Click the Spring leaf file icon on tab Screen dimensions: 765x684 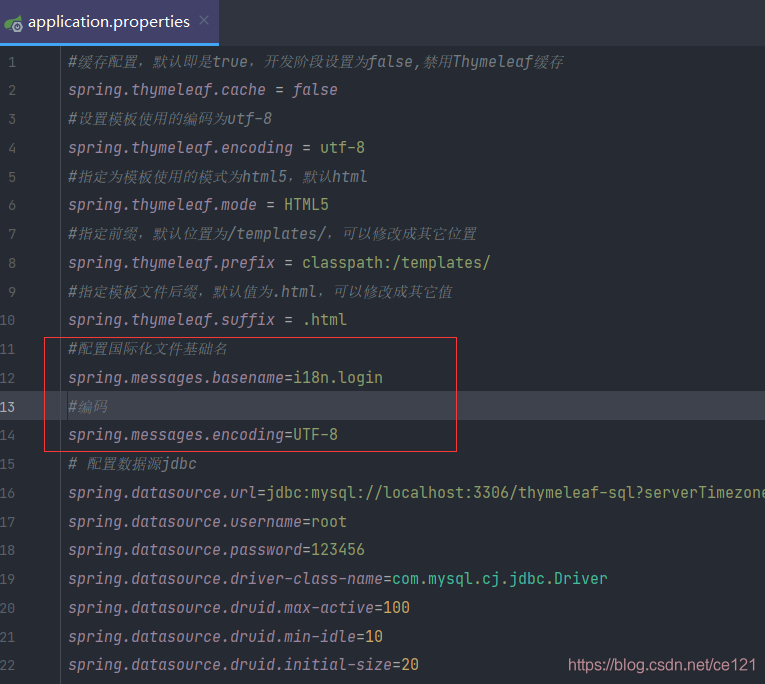point(14,23)
